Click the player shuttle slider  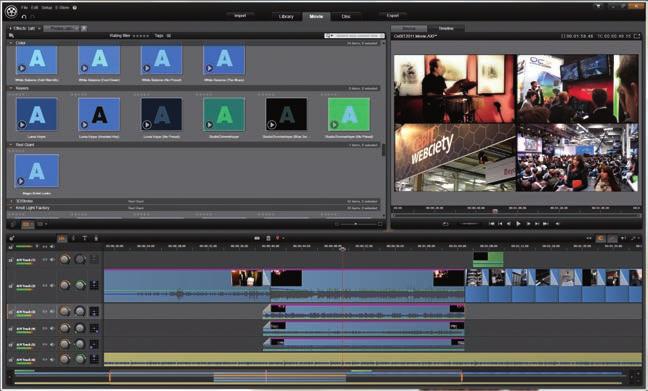[x=469, y=224]
